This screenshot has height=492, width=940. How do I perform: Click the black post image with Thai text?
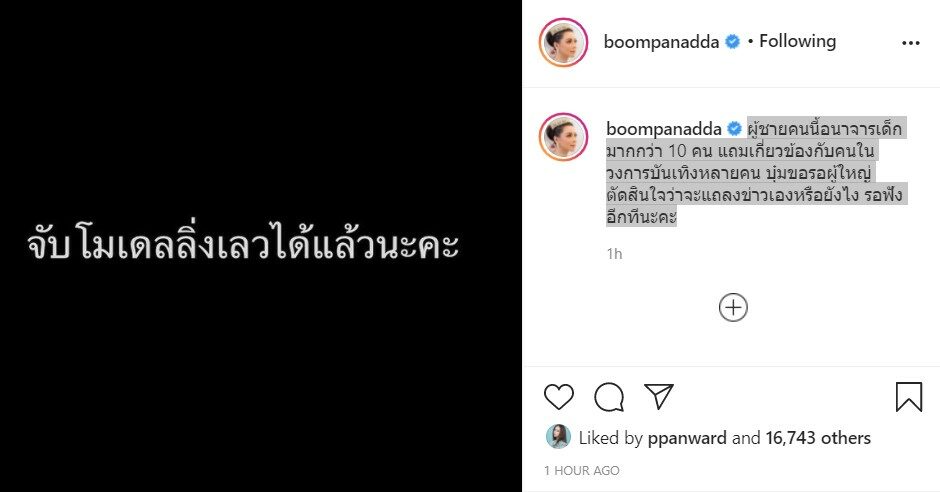pos(261,246)
